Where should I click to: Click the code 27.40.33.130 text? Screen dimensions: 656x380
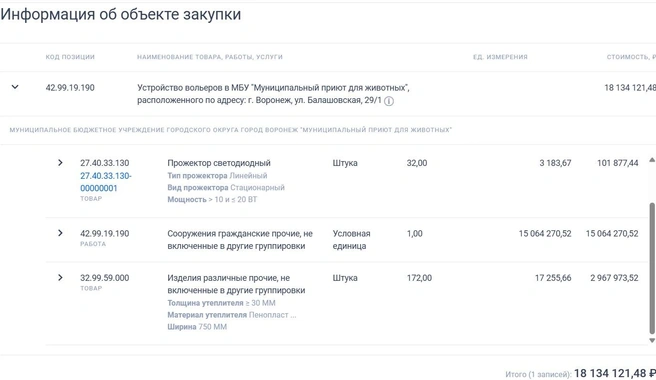105,163
